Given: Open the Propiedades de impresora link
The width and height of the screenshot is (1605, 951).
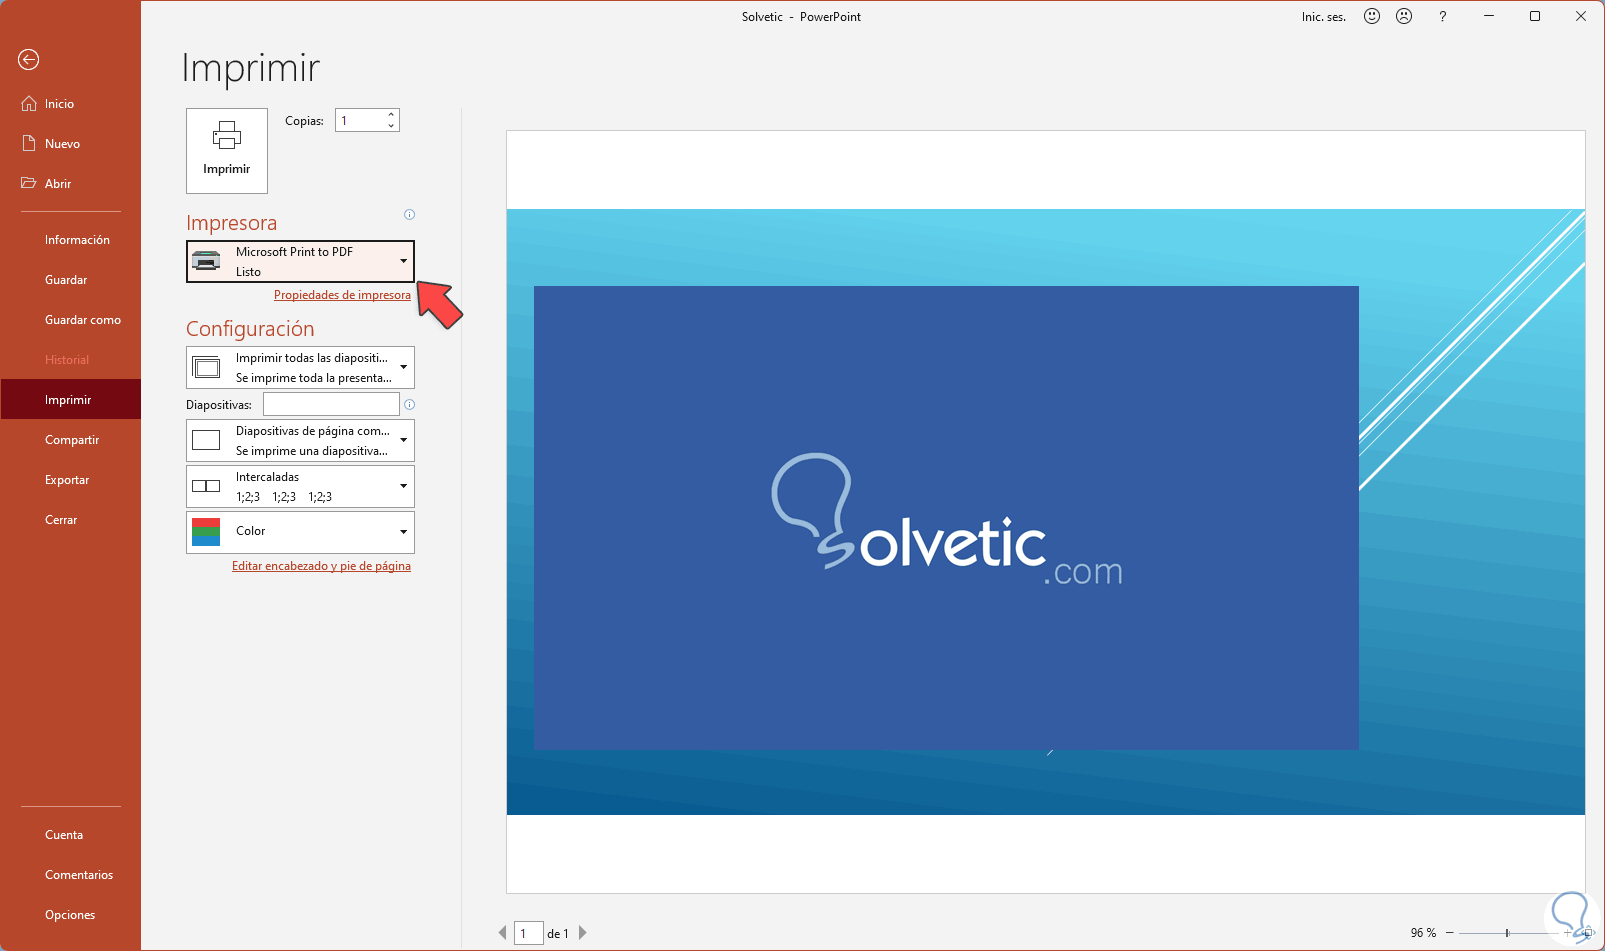Looking at the screenshot, I should point(342,295).
